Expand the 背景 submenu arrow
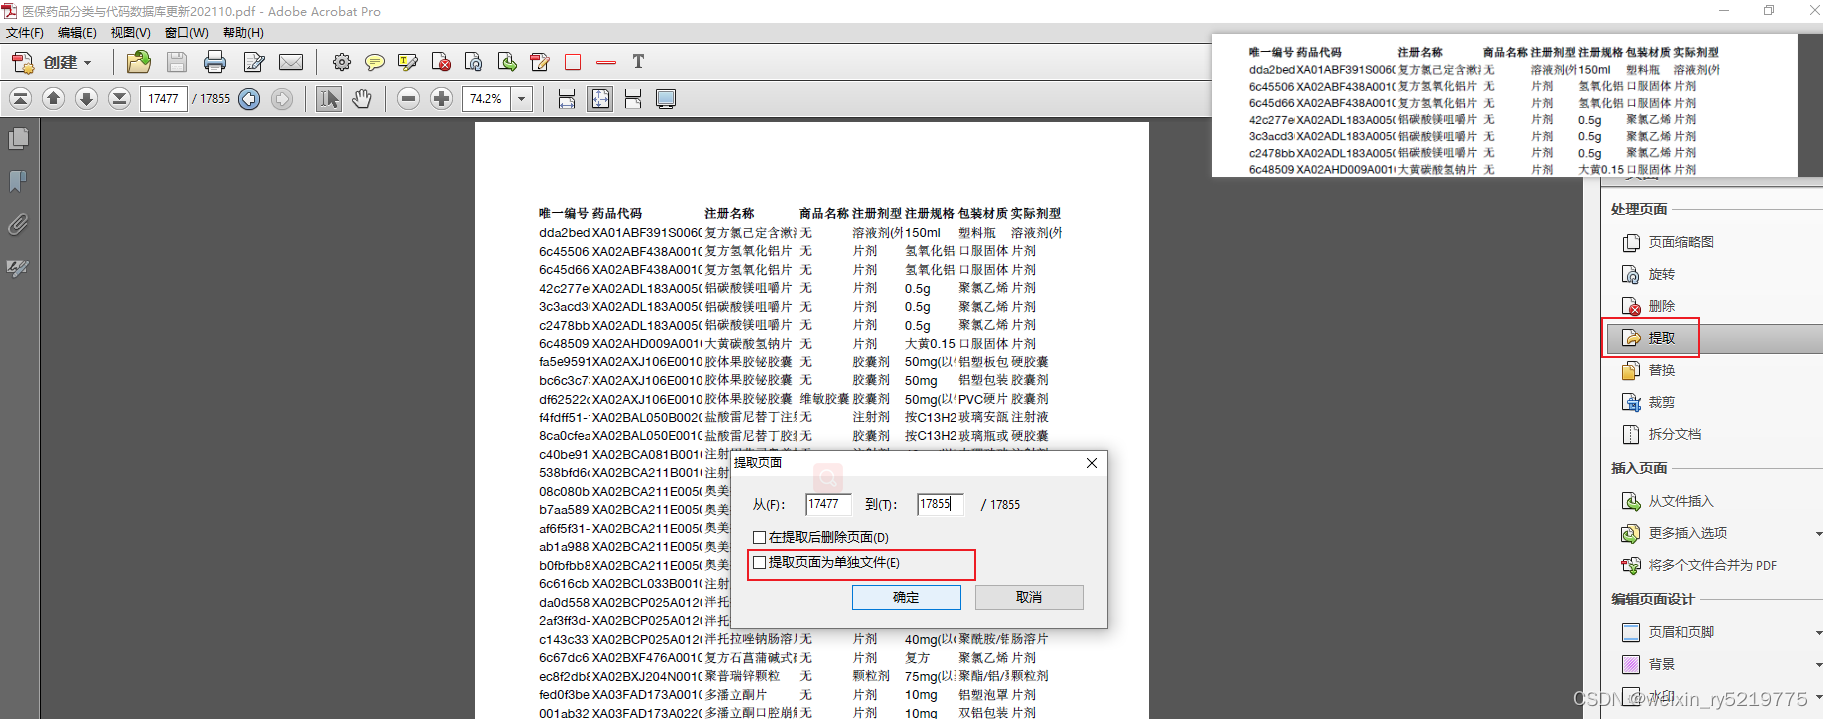The image size is (1823, 719). coord(1817,664)
